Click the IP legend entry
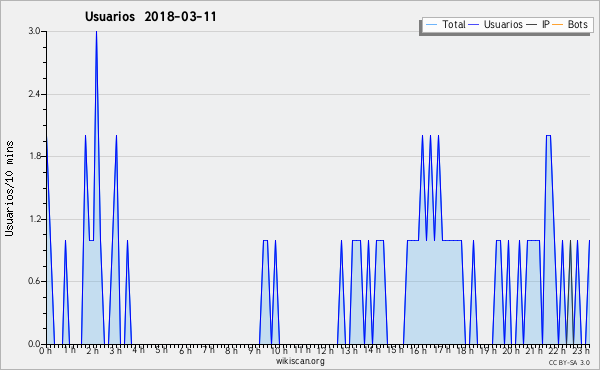Screen dimensions: 600x370 pos(538,24)
